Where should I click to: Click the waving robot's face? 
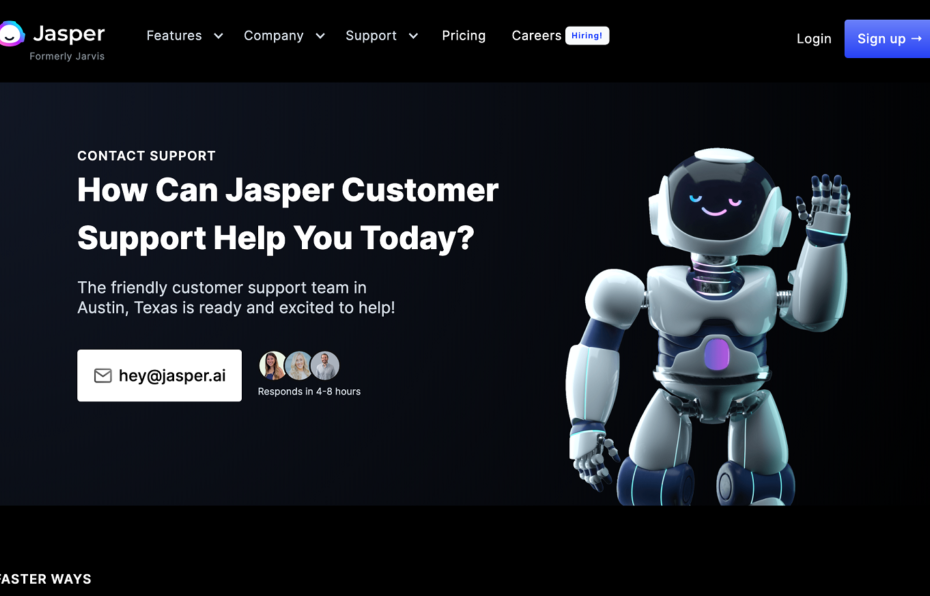tap(716, 202)
